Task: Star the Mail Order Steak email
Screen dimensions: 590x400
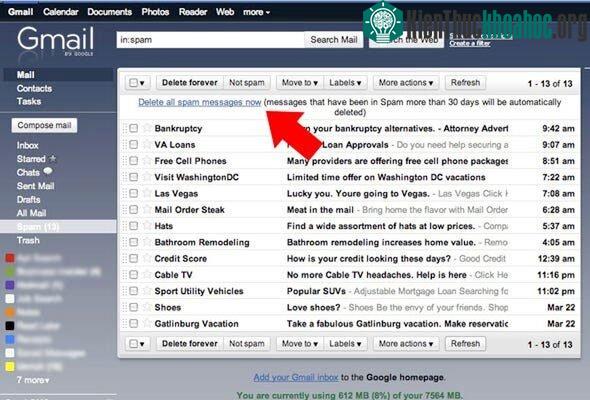Action: [147, 209]
